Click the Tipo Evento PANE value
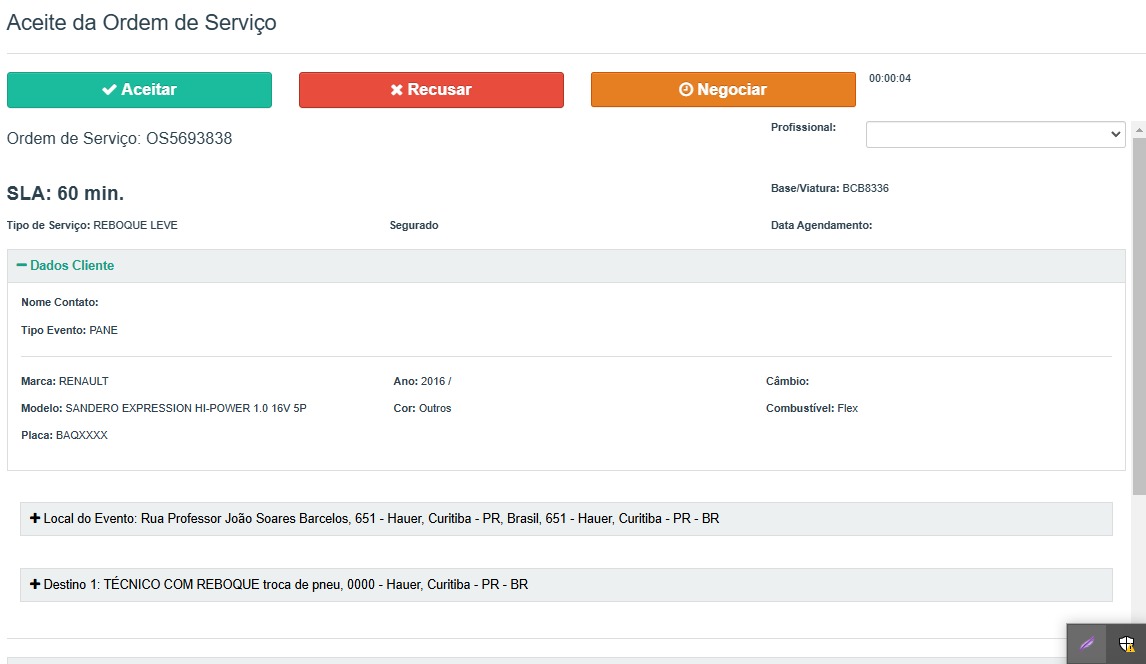Viewport: 1146px width, 664px height. pyautogui.click(x=103, y=331)
